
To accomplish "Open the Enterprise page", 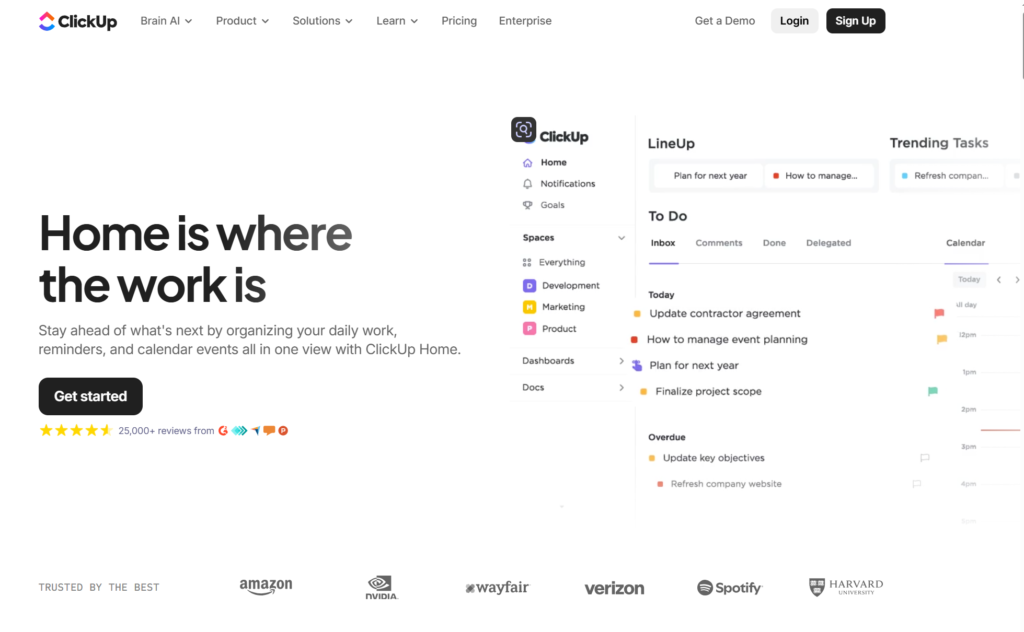I will pyautogui.click(x=525, y=21).
